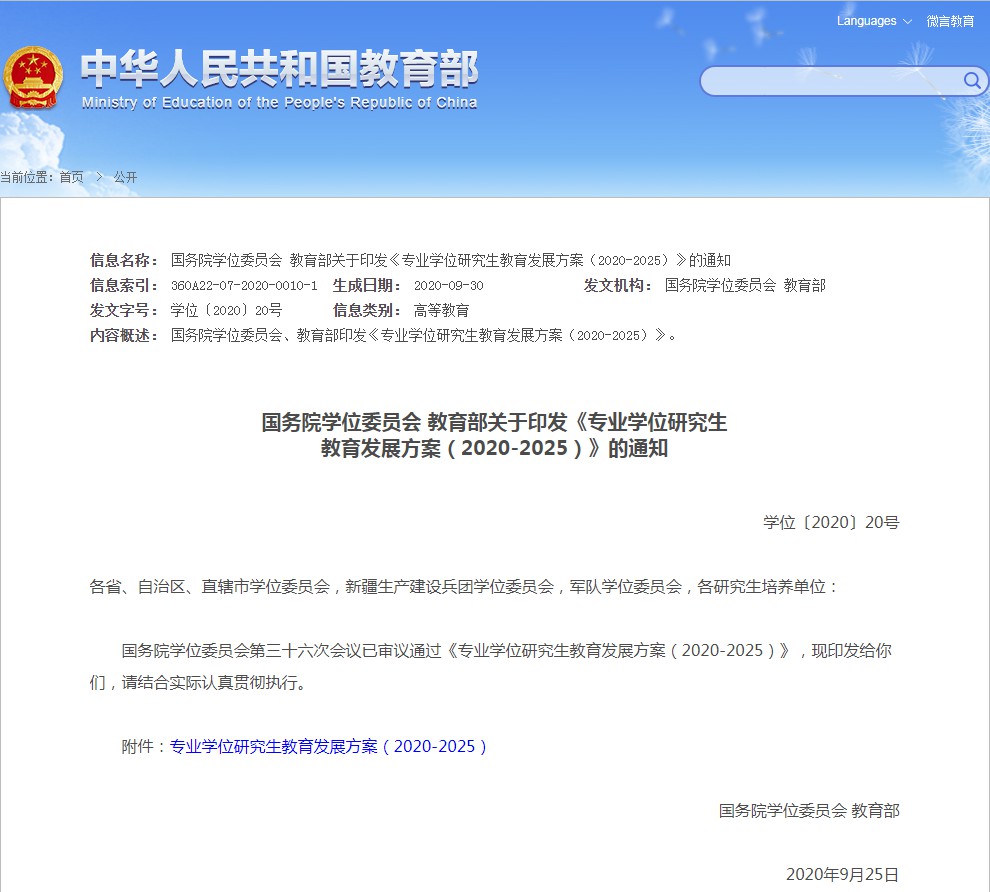Click the right-aligned 学位〔2020〕20号 document number
This screenshot has width=990, height=892.
[x=831, y=522]
